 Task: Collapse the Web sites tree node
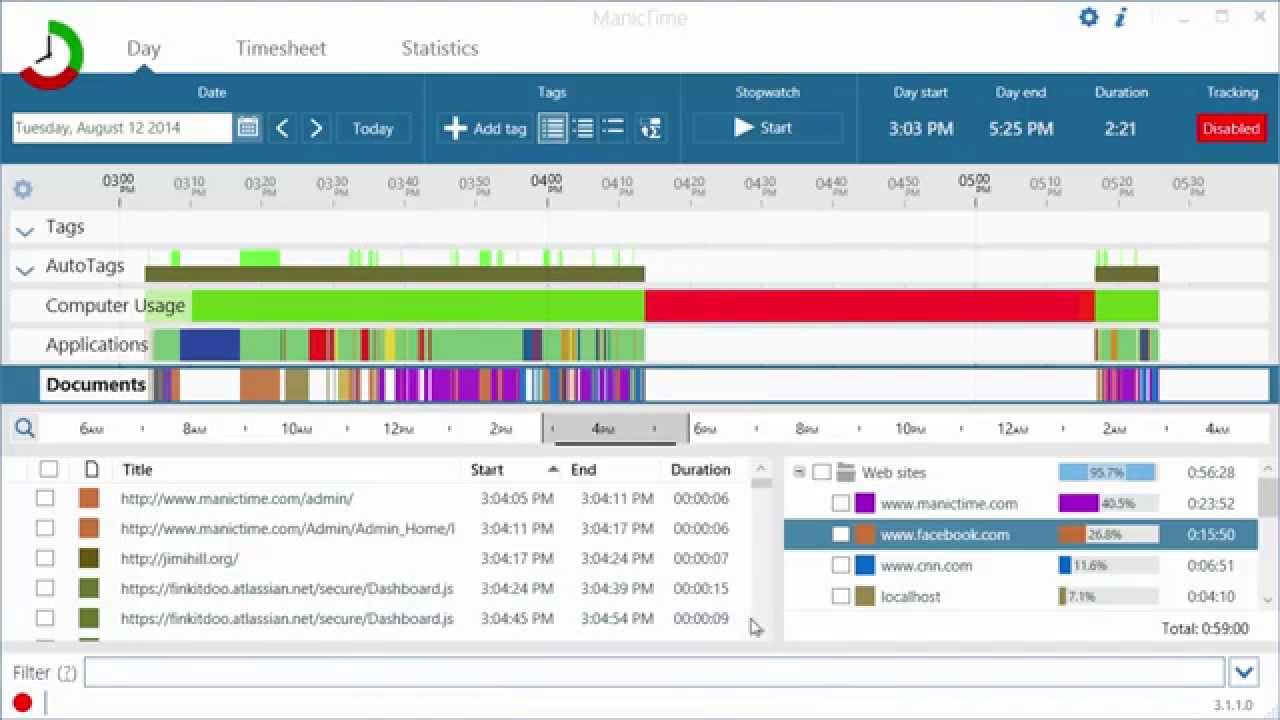click(799, 472)
